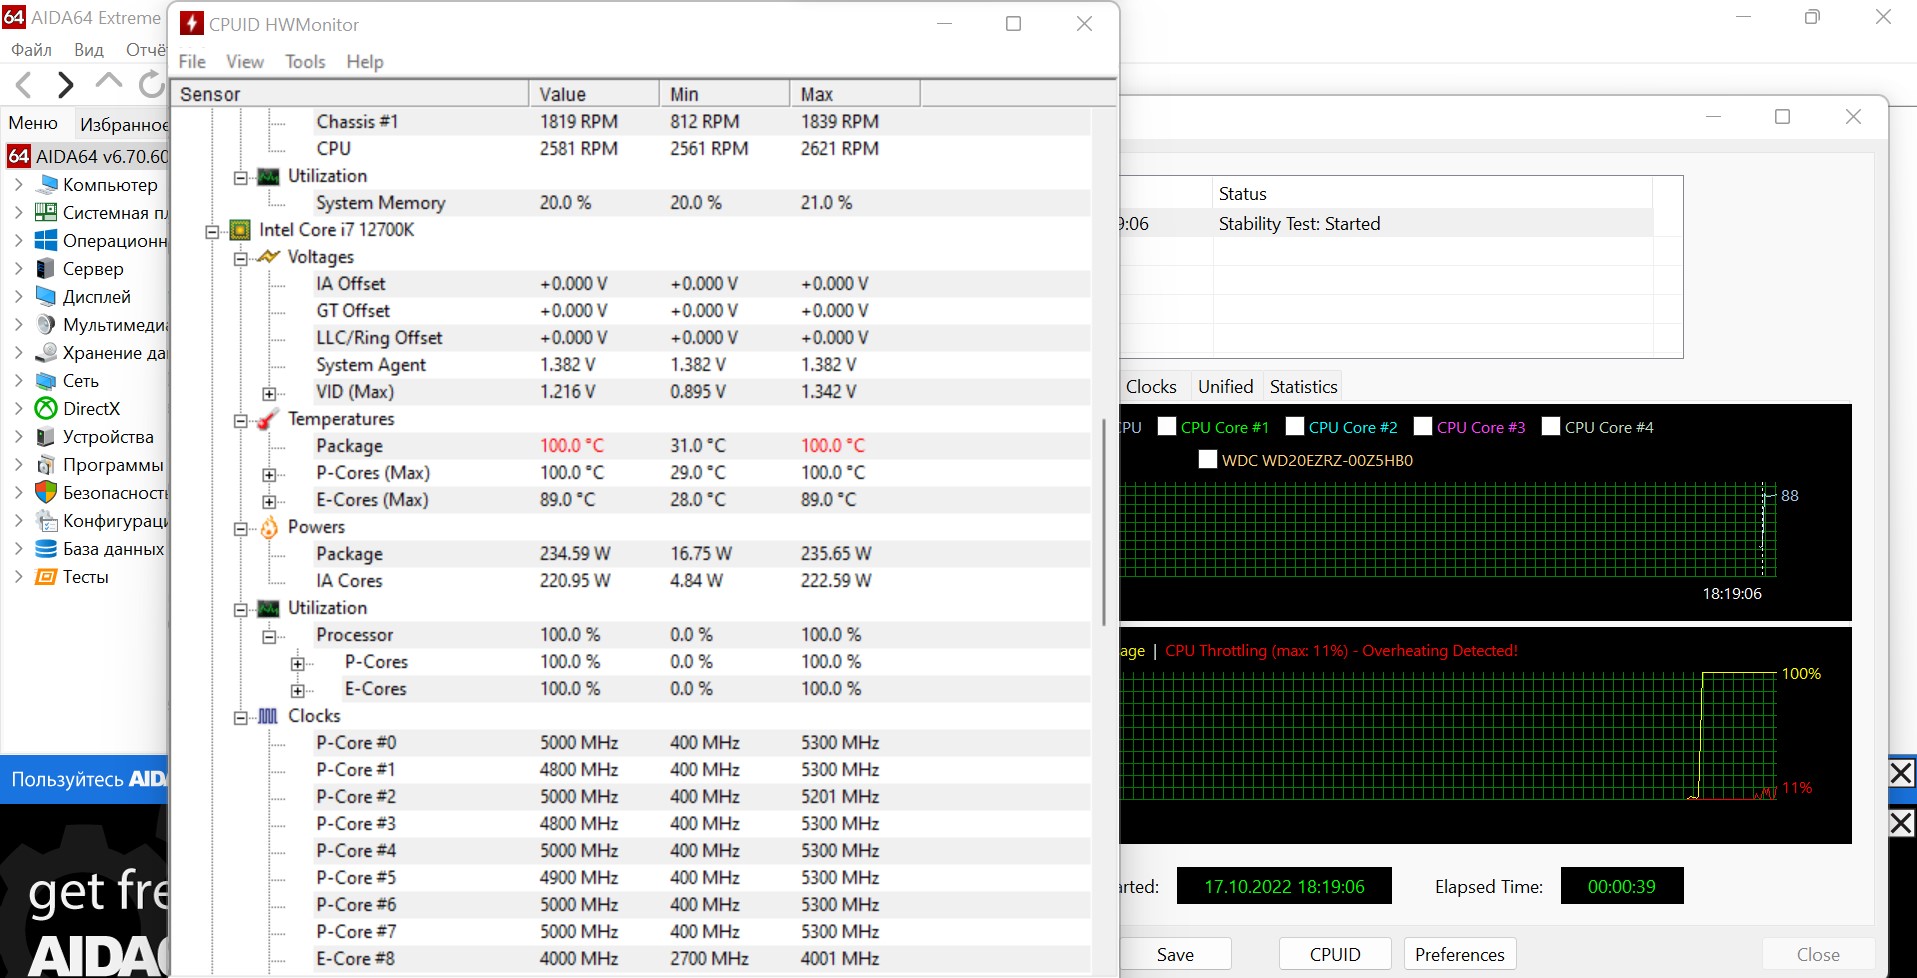Viewport: 1917px width, 978px height.
Task: Open the Tools menu in HWMonitor
Action: click(x=305, y=62)
